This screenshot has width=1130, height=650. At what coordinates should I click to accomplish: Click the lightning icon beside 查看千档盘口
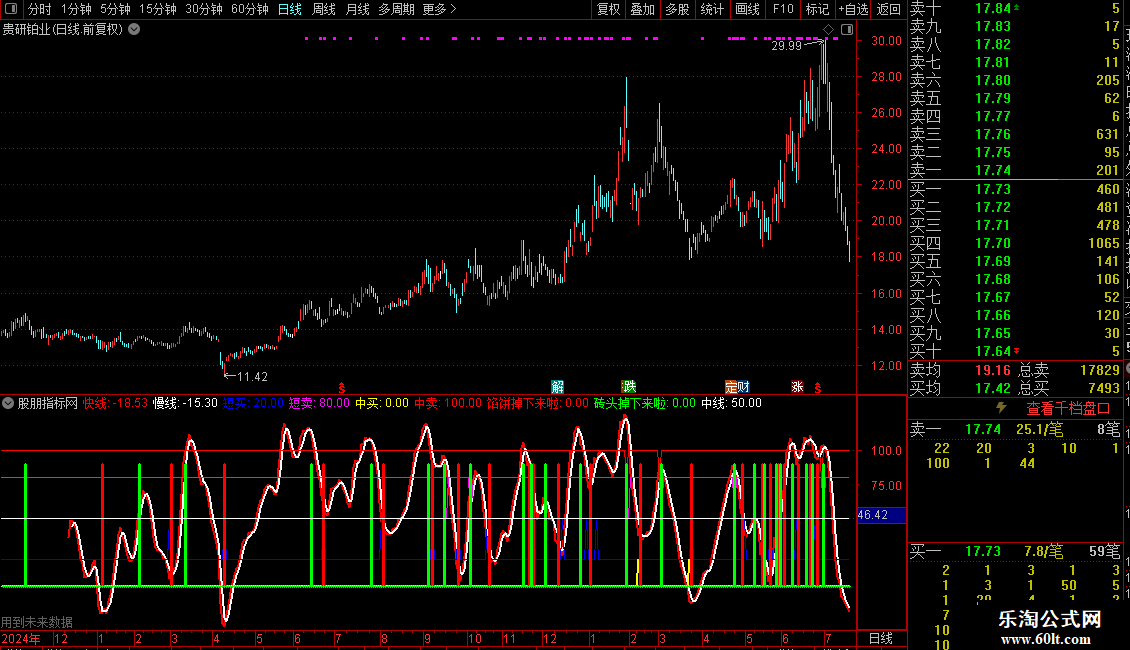1001,408
